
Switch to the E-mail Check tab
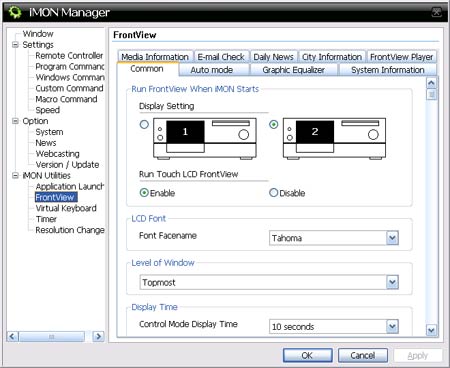(x=221, y=57)
